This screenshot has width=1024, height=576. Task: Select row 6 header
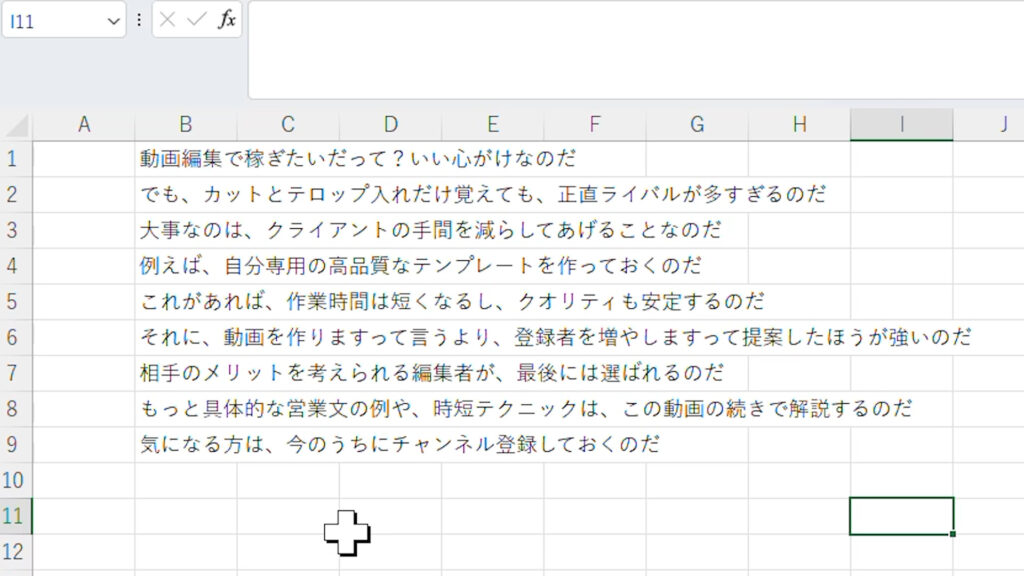[x=14, y=337]
